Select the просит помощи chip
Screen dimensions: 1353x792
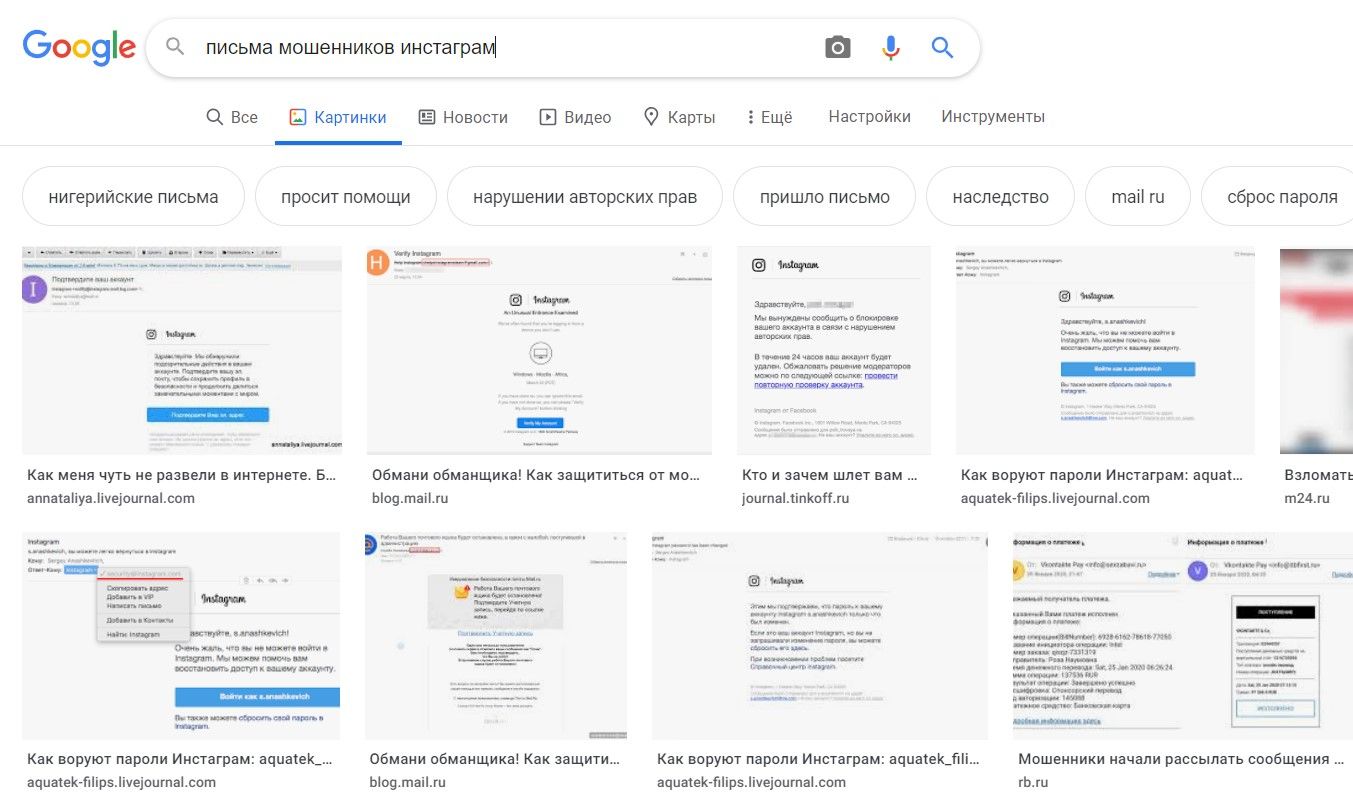[346, 196]
